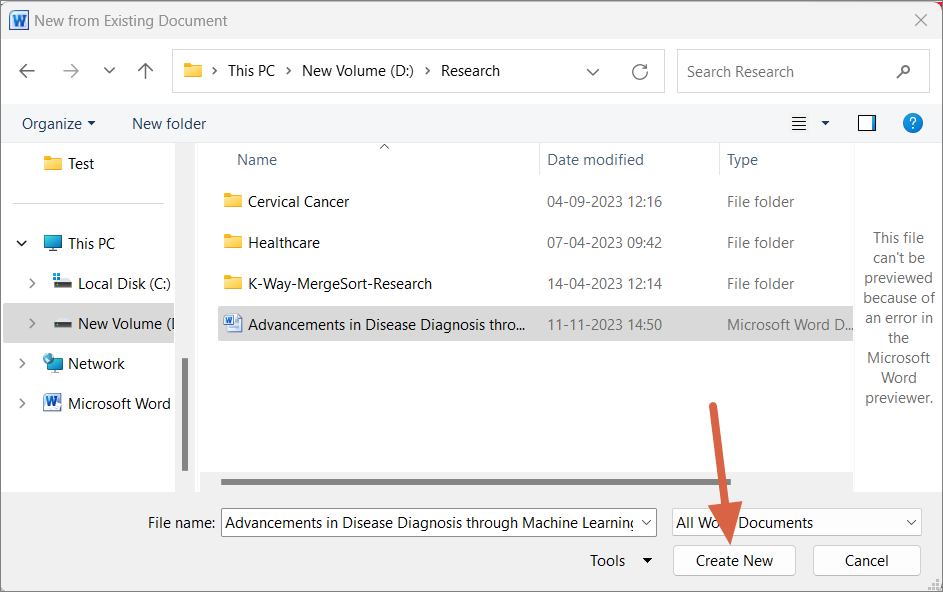Refresh the Research folder view
Screen dimensions: 943x592
[x=640, y=72]
